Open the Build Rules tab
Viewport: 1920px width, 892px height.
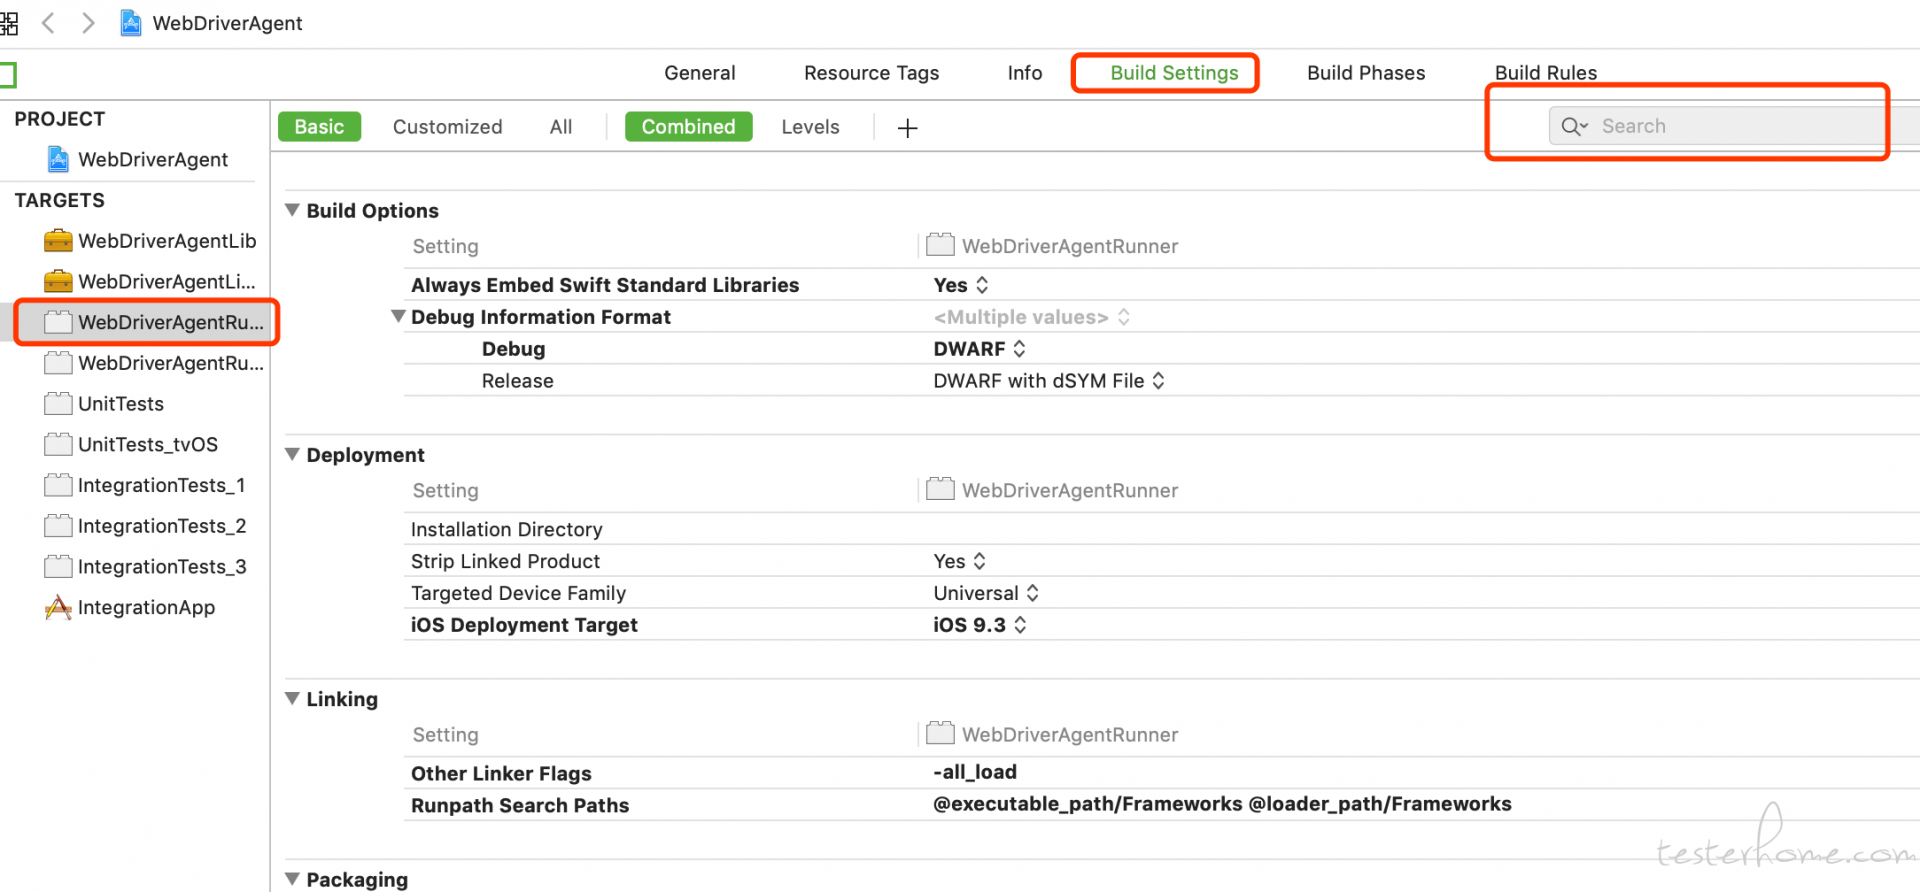pyautogui.click(x=1546, y=73)
